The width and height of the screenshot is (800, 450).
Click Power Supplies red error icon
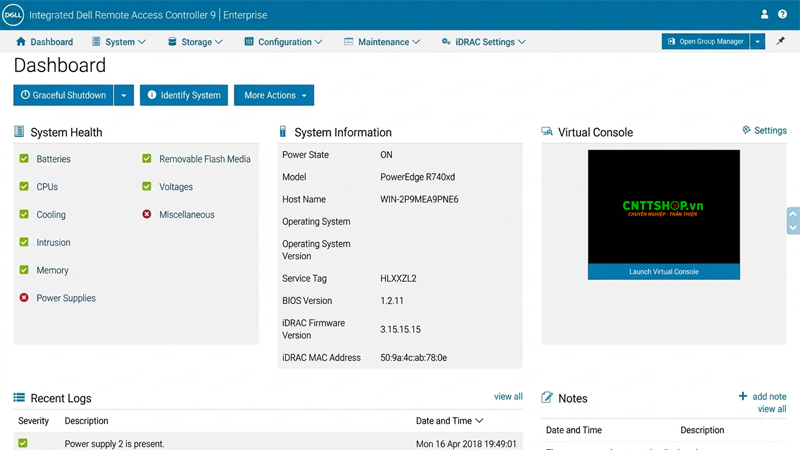(24, 297)
